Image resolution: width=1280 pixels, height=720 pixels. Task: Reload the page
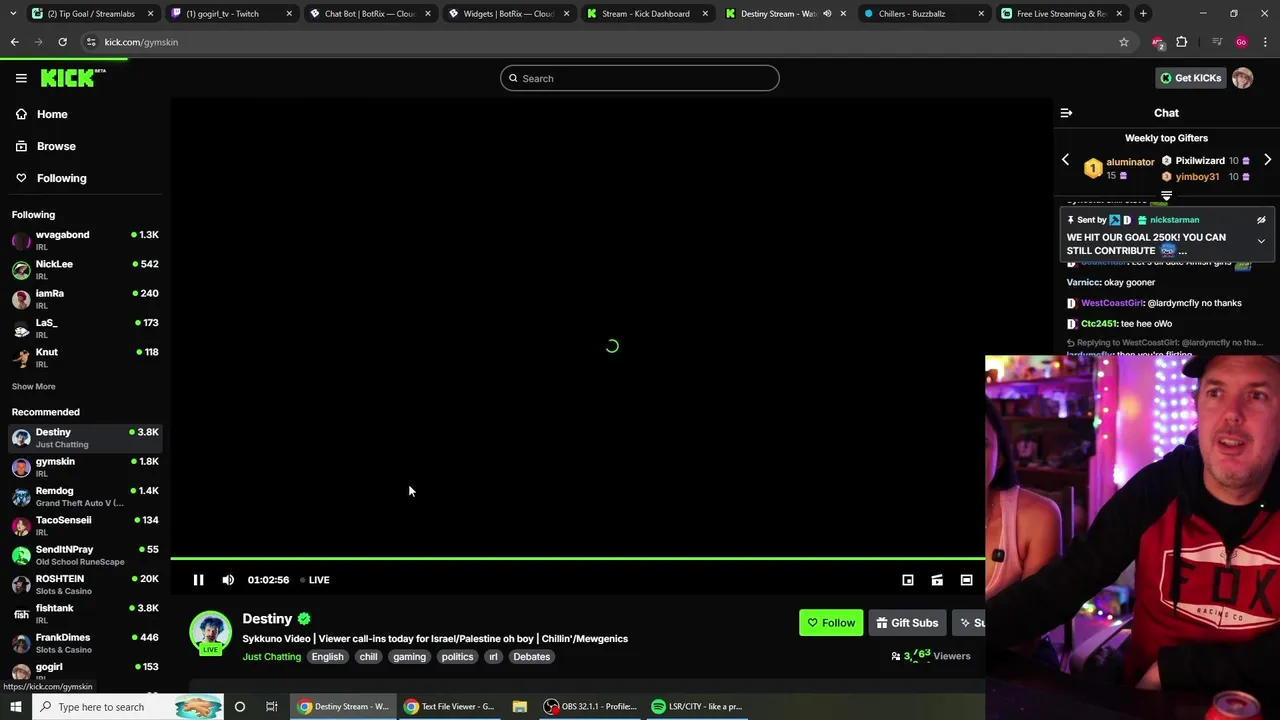click(x=62, y=42)
